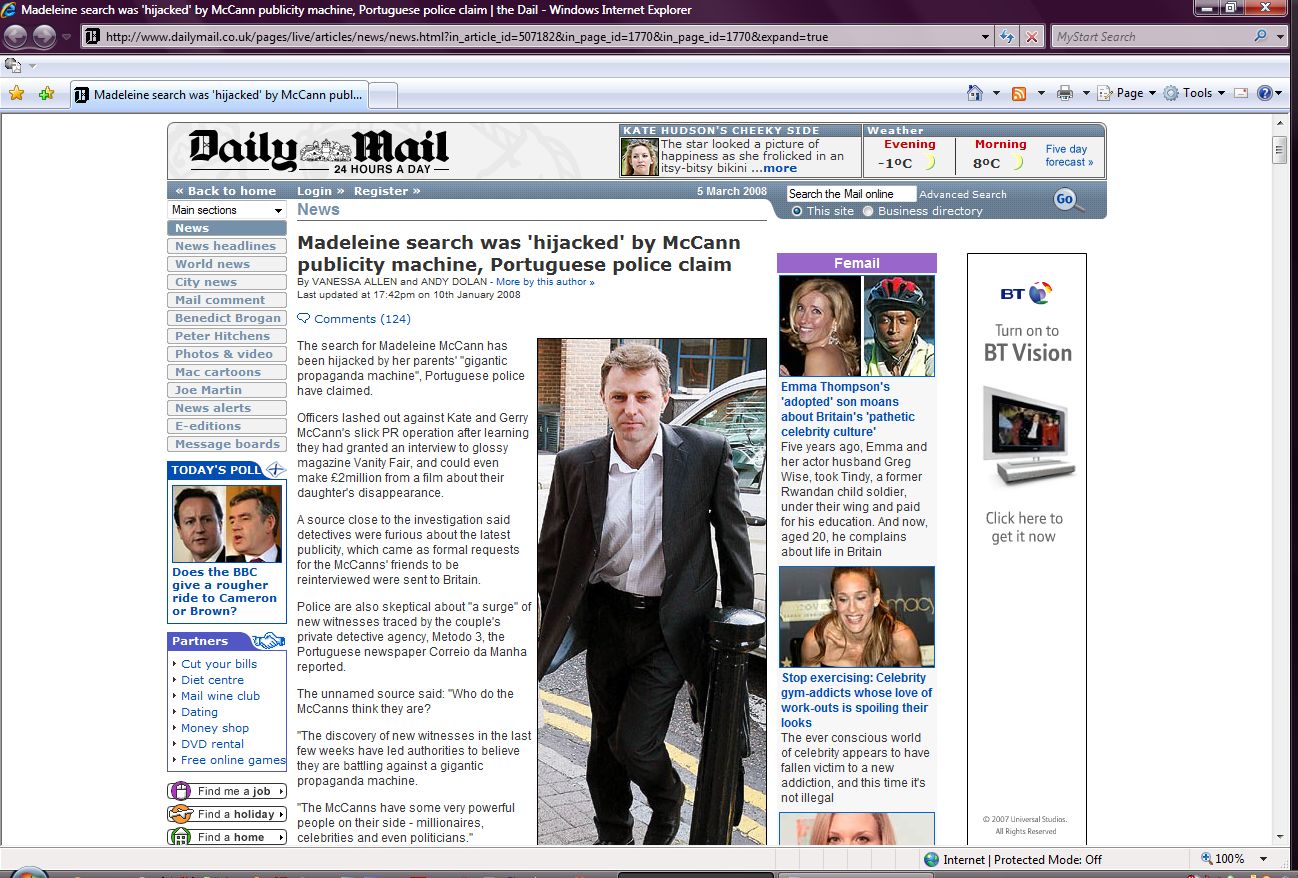Viewport: 1298px width, 878px height.
Task: Click the "Back to home" link
Action: 226,191
